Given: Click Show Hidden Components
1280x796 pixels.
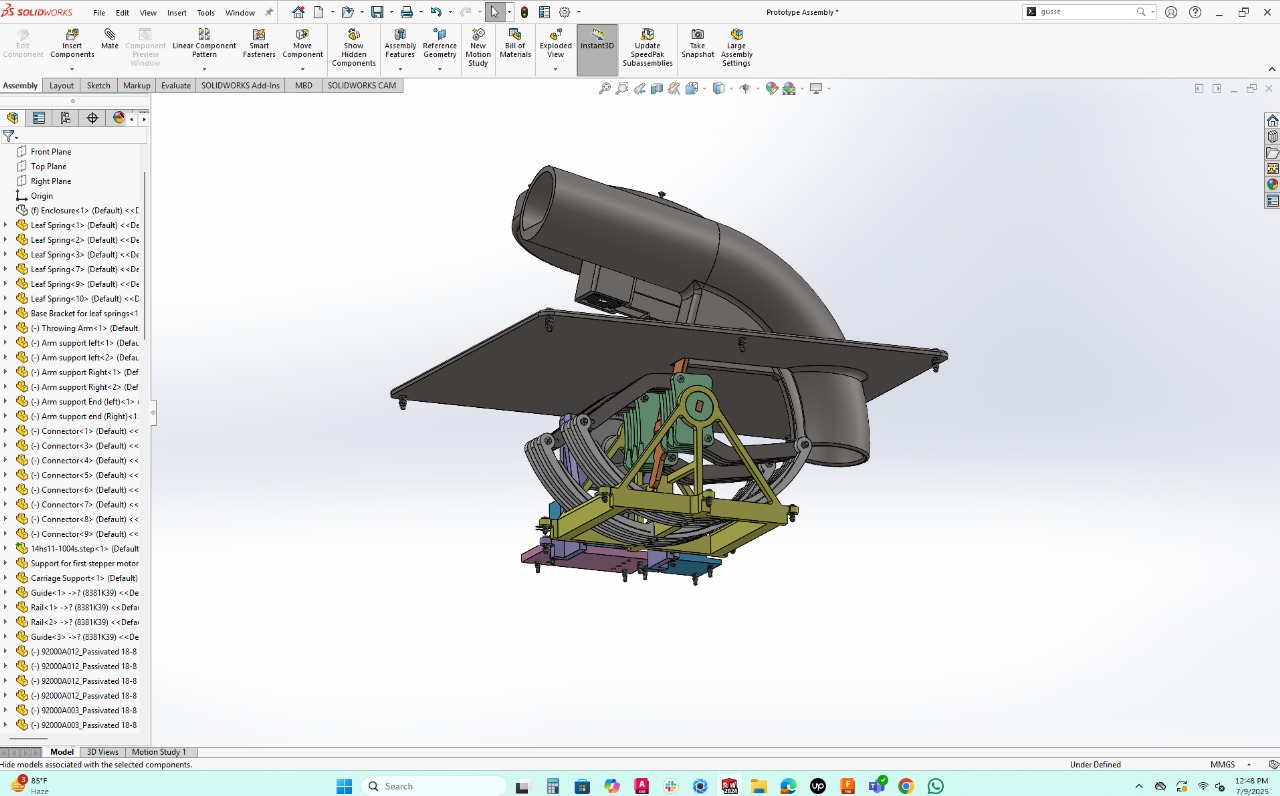Looking at the screenshot, I should coord(354,48).
